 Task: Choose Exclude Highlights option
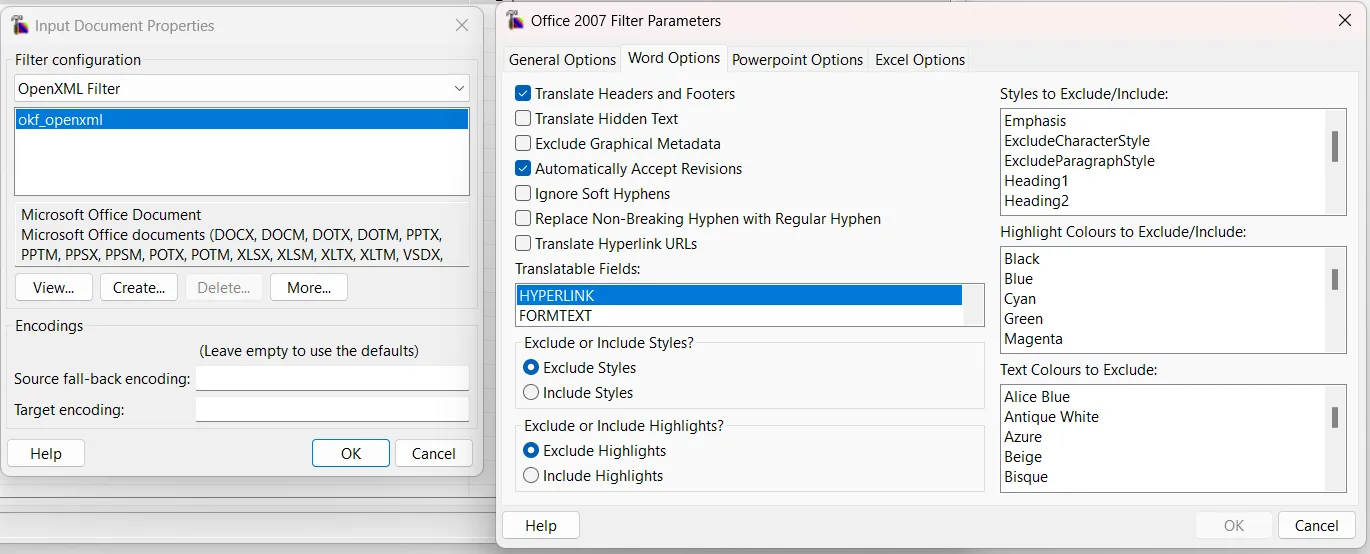point(531,450)
